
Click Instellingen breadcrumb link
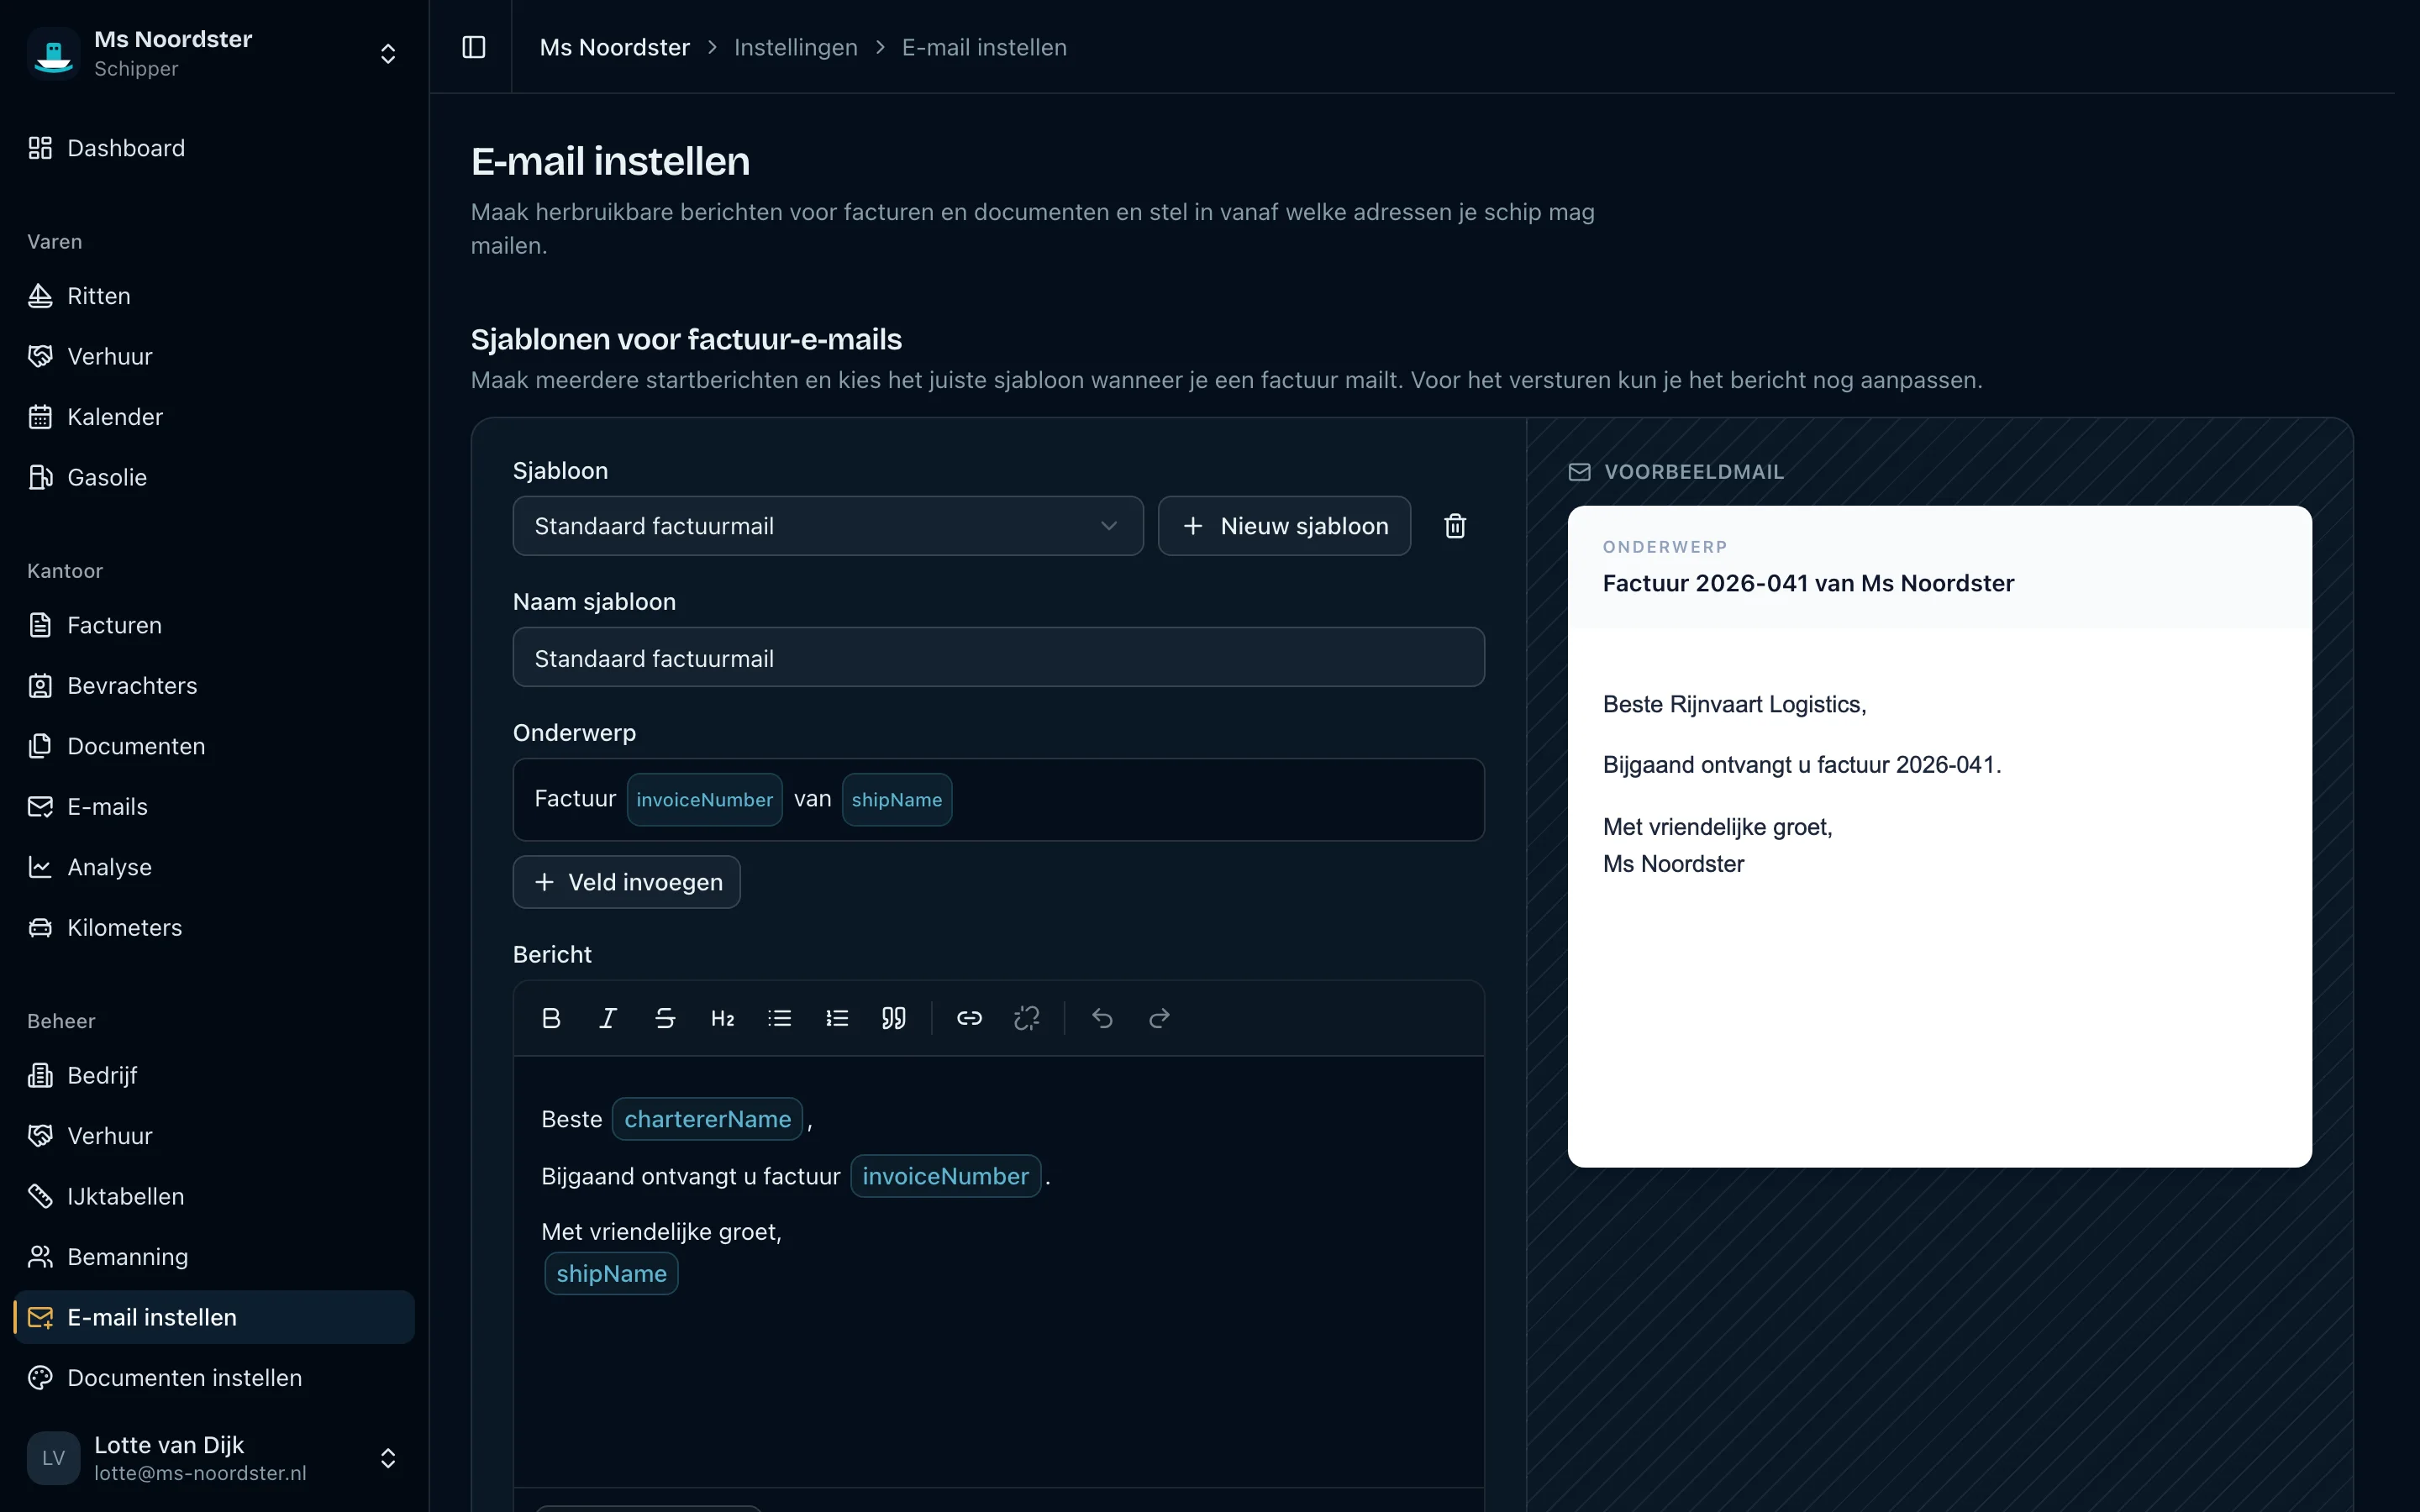click(795, 47)
